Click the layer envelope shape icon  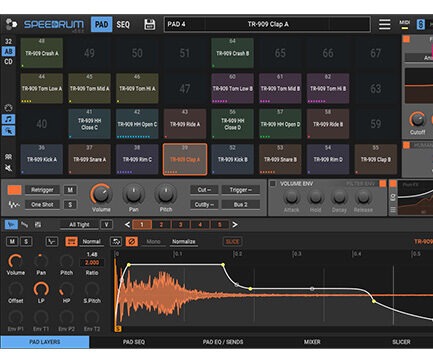52,241
